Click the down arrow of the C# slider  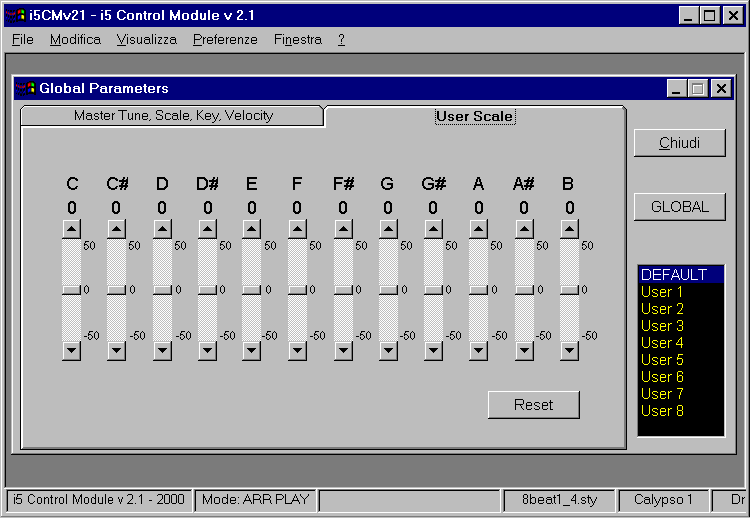tap(116, 350)
